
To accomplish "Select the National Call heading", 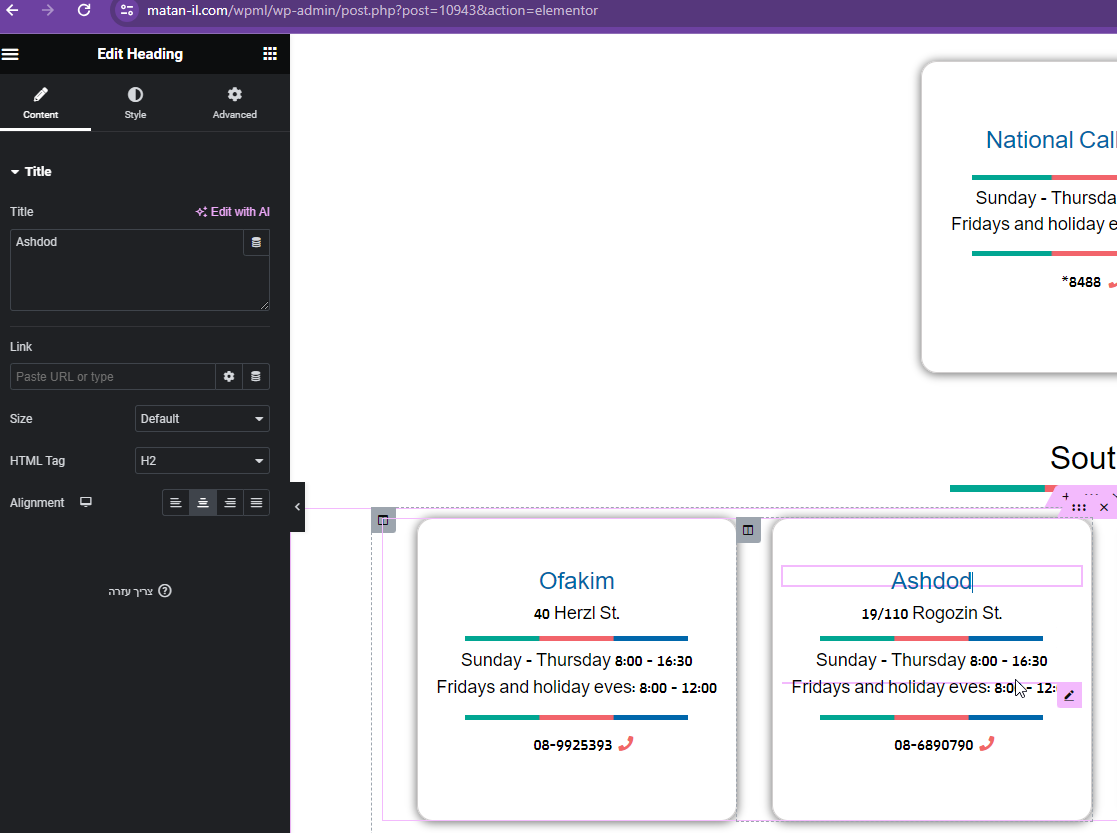I will coord(1051,140).
